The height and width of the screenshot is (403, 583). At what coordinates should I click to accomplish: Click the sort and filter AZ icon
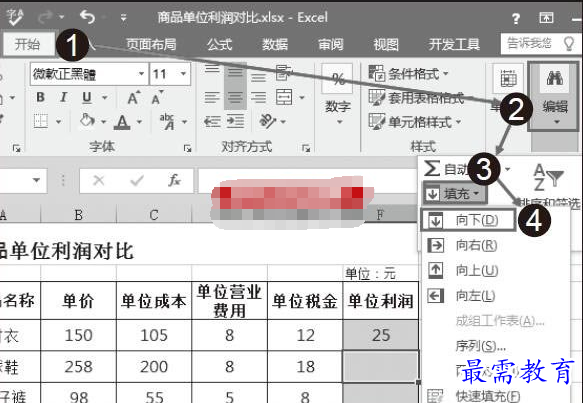click(x=549, y=177)
